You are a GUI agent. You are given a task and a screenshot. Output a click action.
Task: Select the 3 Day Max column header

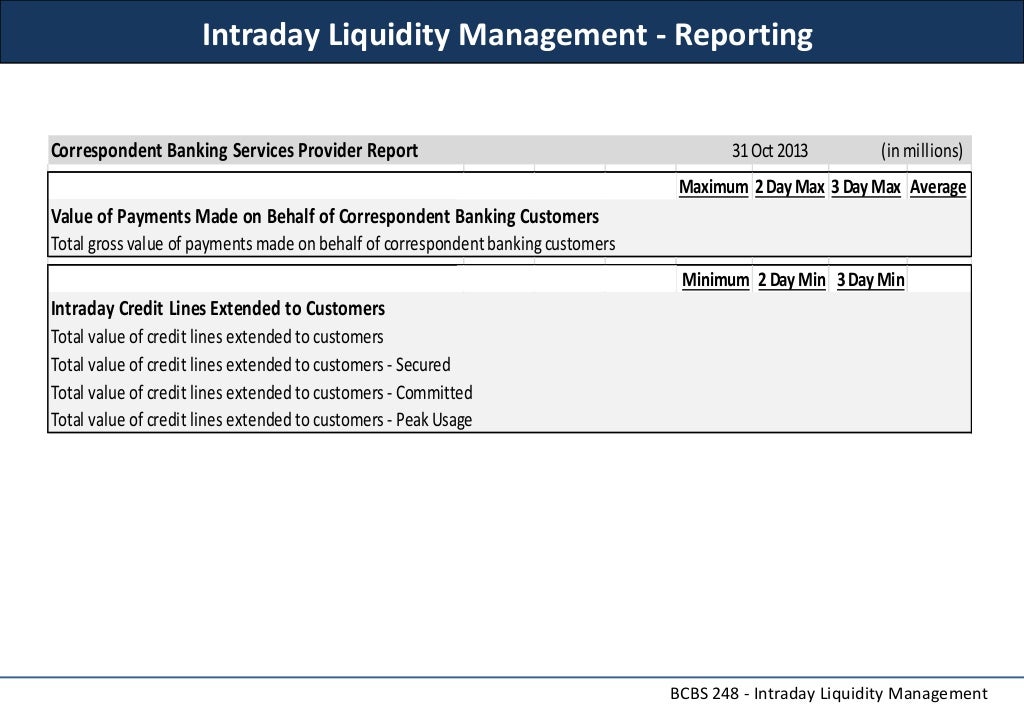coord(866,187)
